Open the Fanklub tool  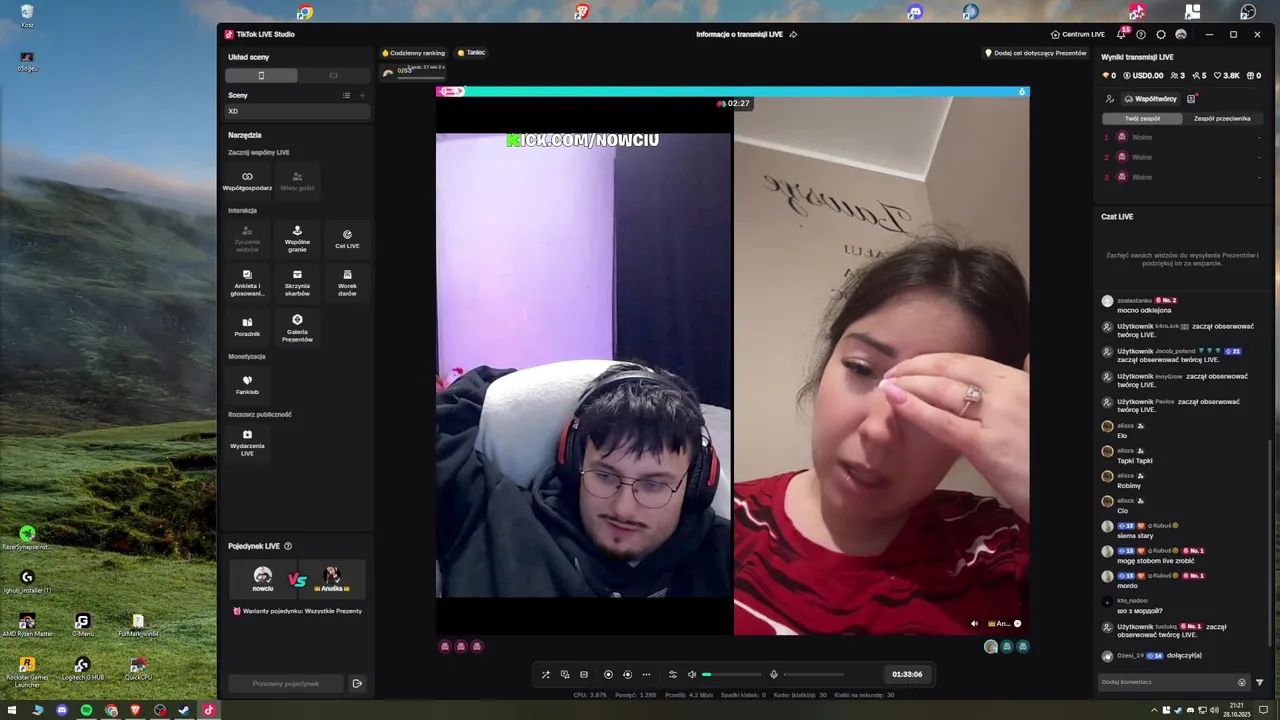[247, 385]
